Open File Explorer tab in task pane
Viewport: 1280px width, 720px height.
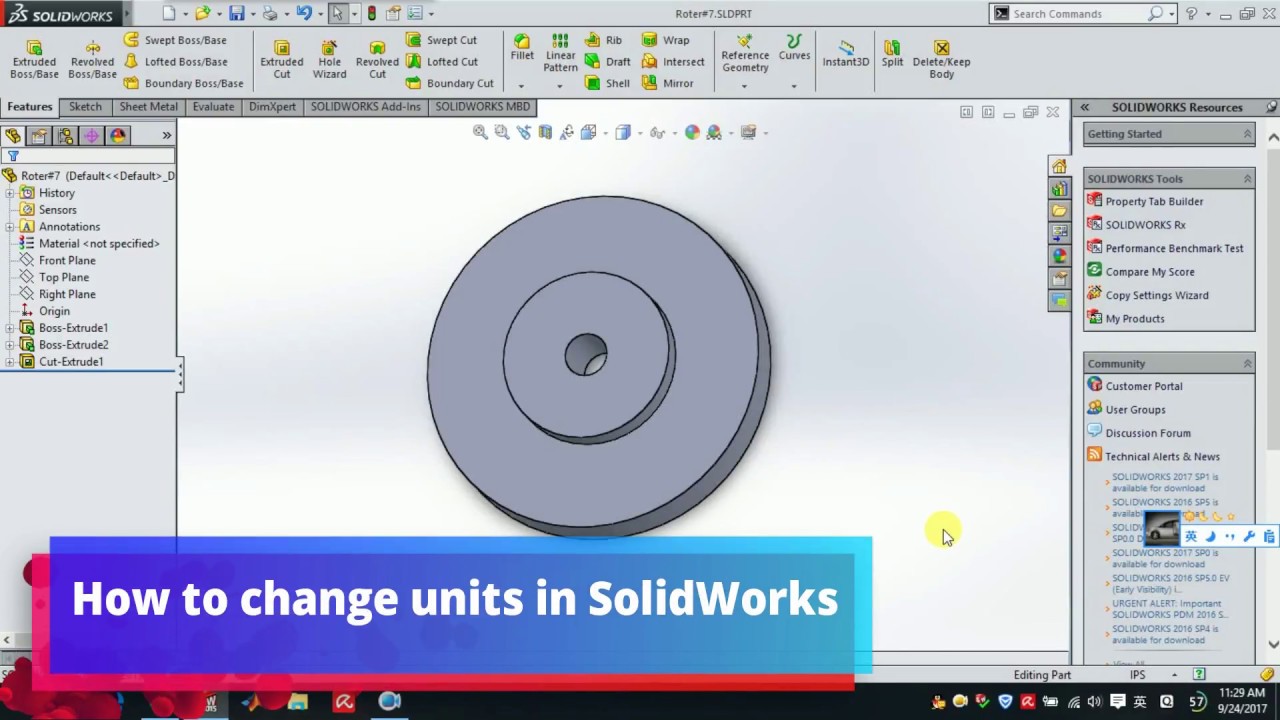tap(1059, 211)
